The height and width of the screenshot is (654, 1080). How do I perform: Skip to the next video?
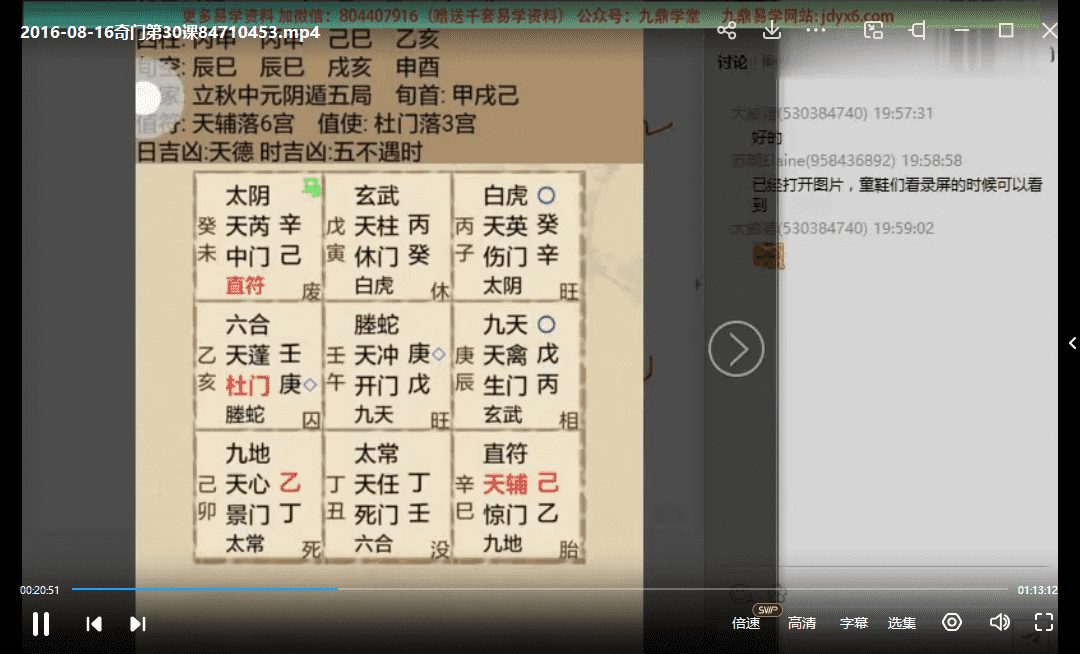[x=138, y=623]
